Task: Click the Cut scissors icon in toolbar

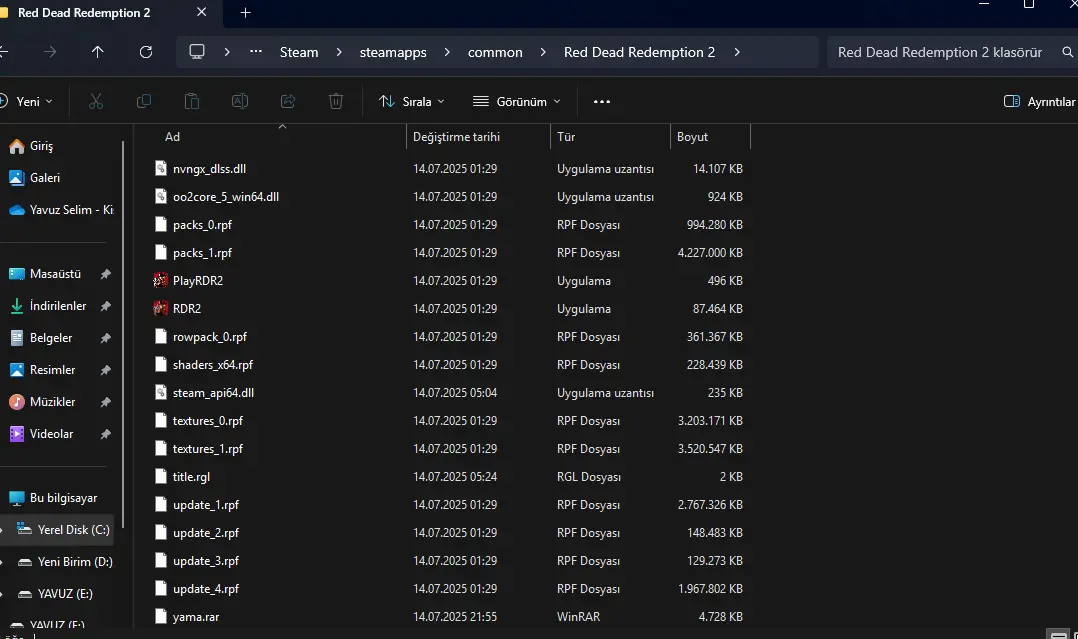Action: (x=96, y=102)
